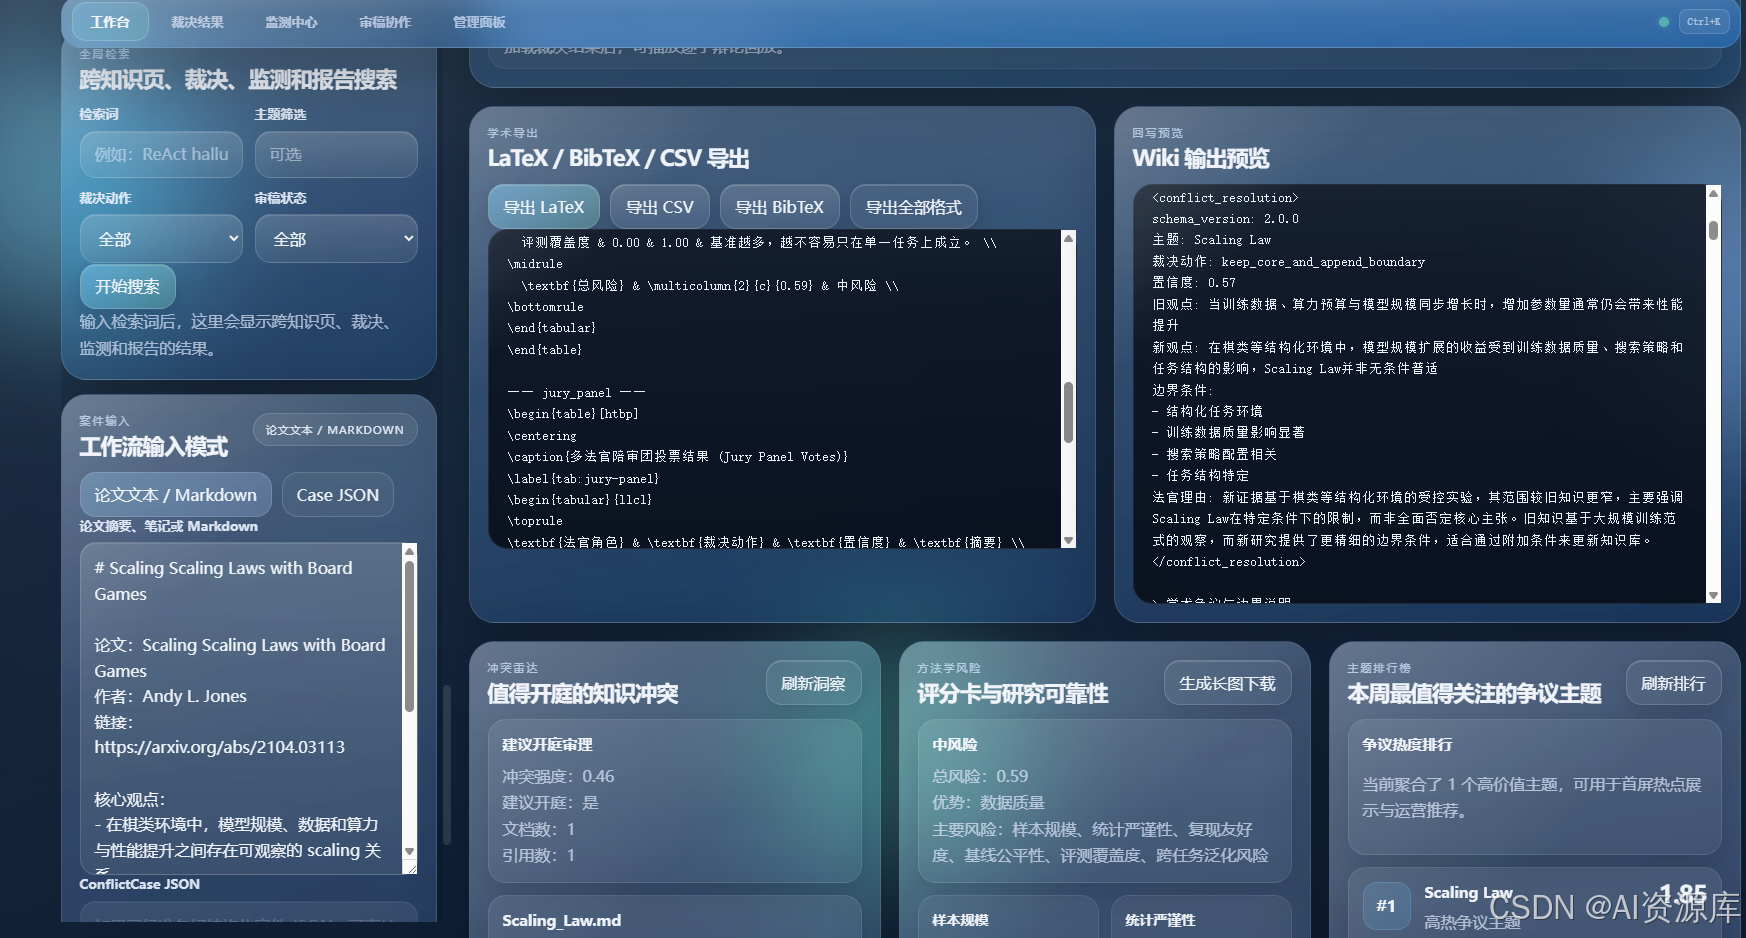Screen dimensions: 1746x938
Task: Click the 冲突强度: 0.46 value
Action: pyautogui.click(x=558, y=776)
